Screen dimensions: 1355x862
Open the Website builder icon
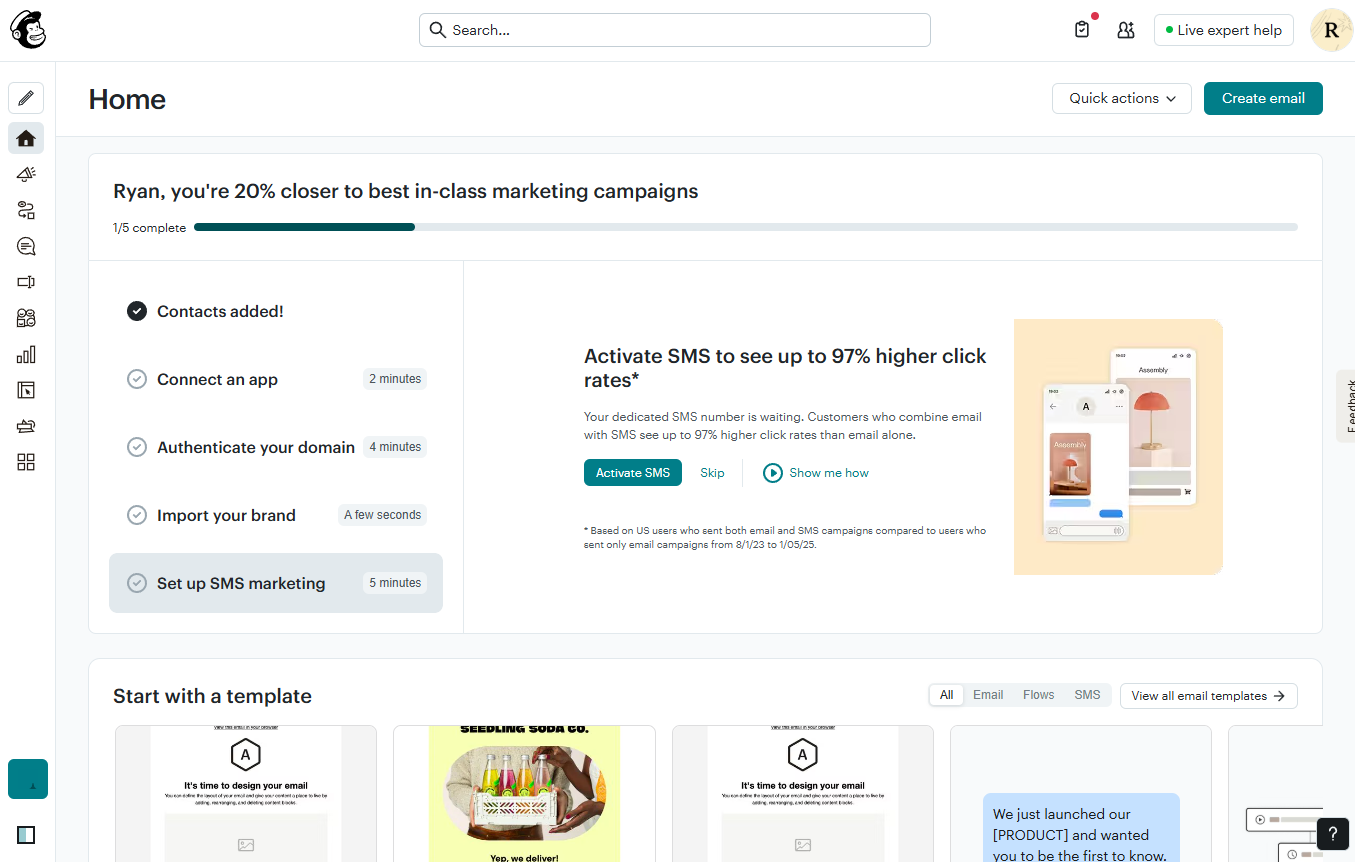point(26,390)
